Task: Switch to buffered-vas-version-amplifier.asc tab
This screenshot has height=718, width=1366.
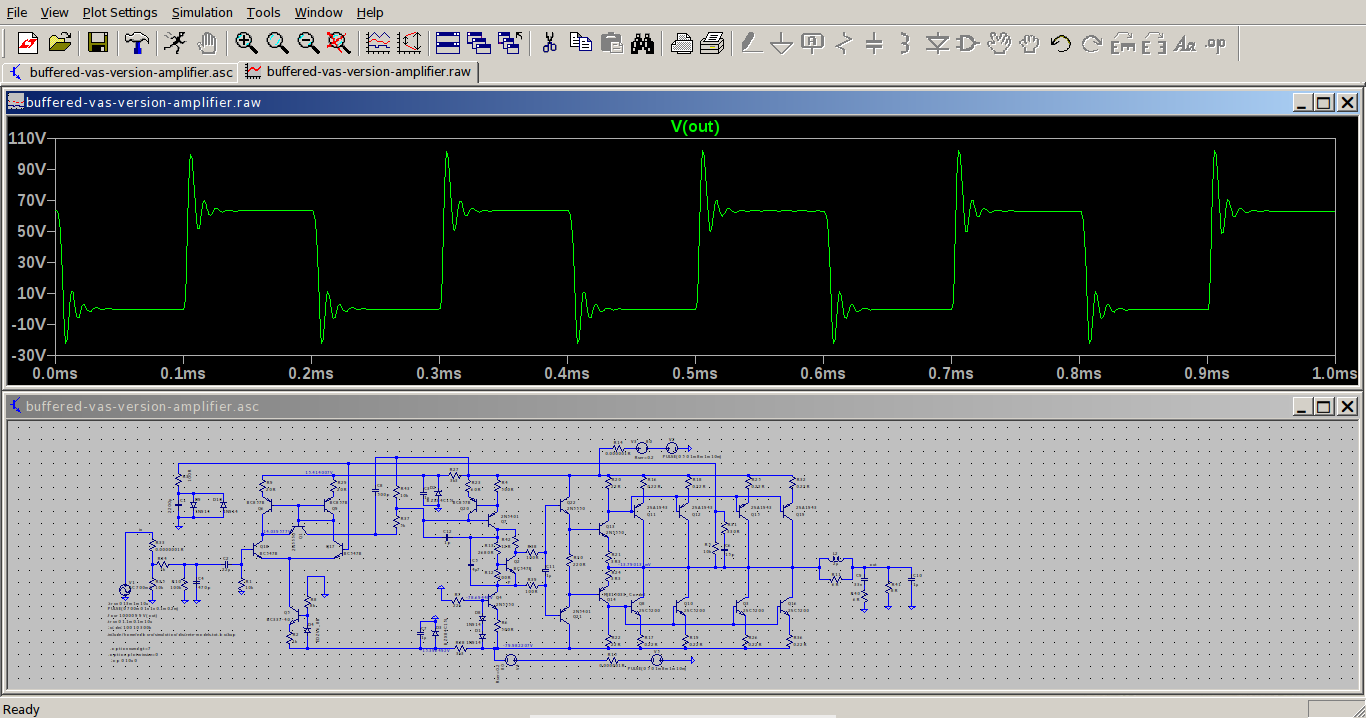Action: click(121, 72)
